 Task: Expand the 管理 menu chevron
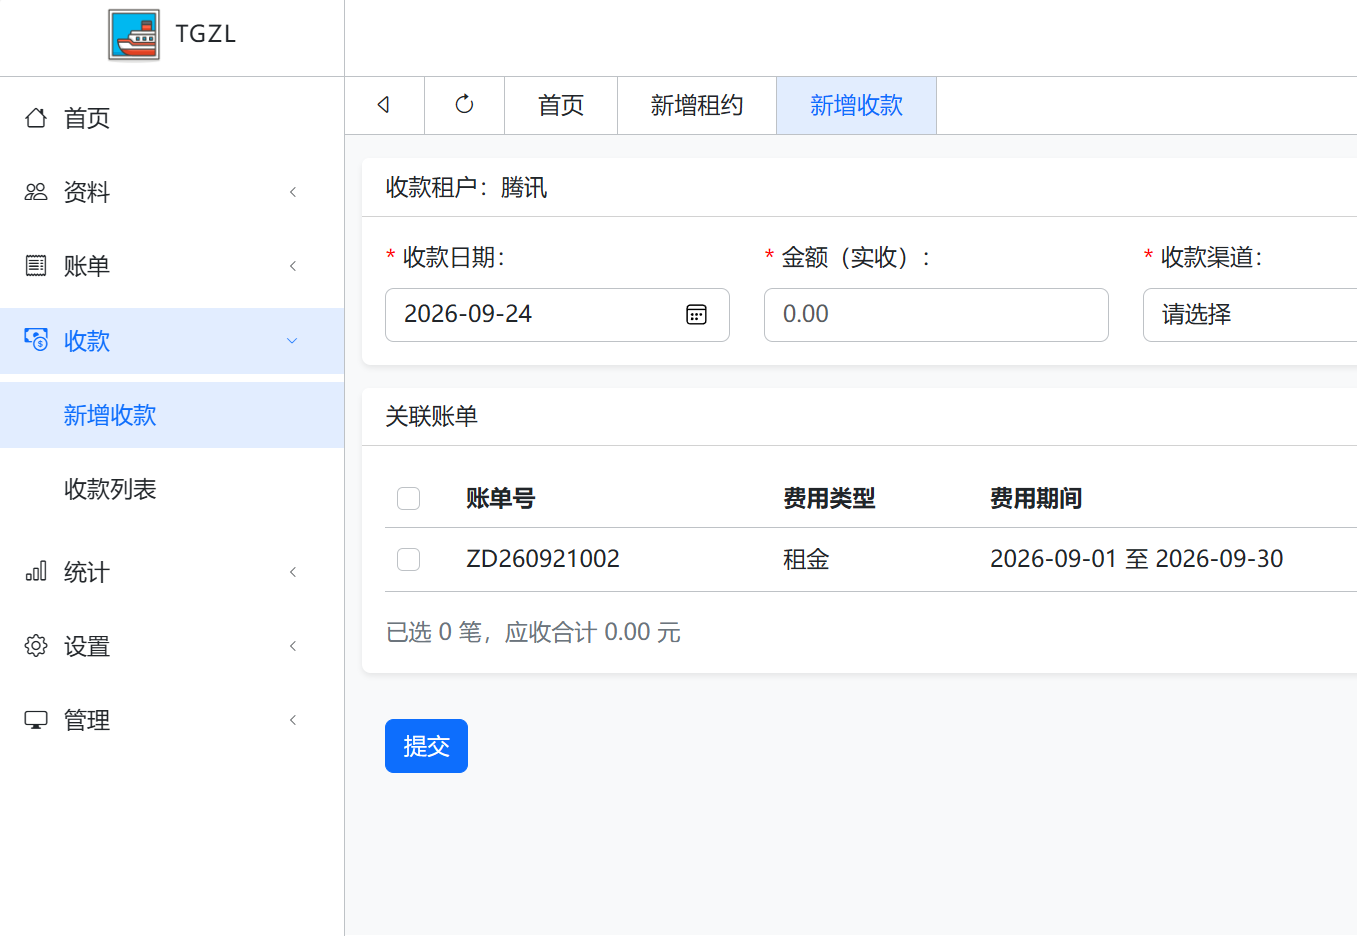[293, 720]
